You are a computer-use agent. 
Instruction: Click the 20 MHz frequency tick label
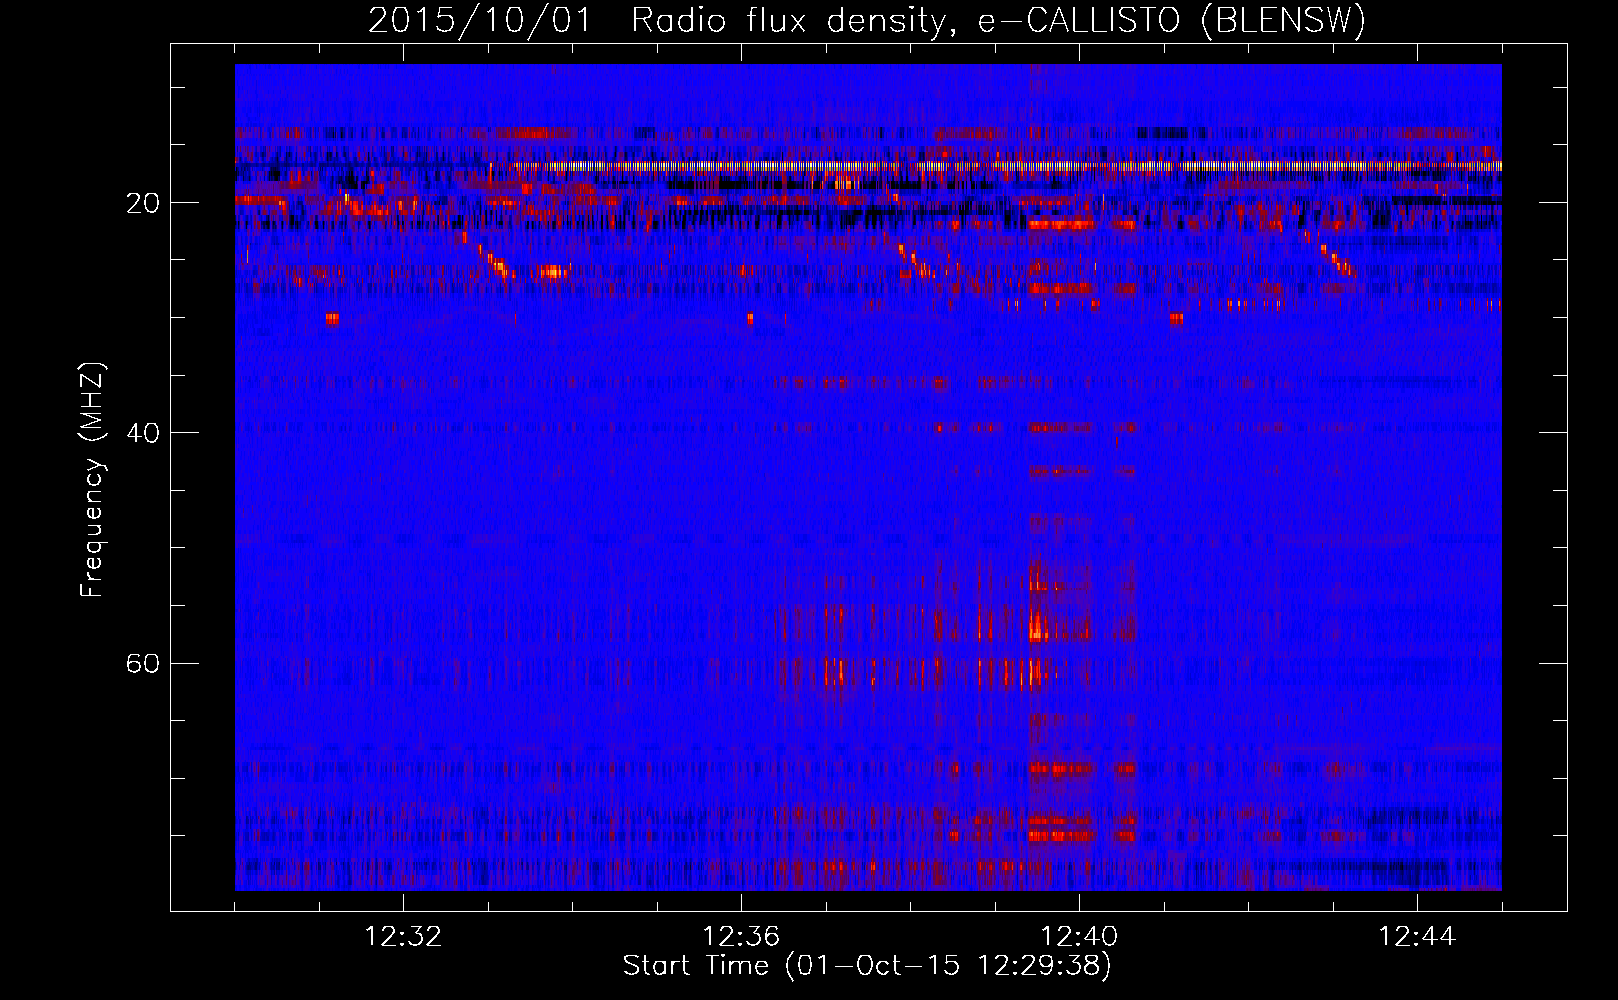(143, 203)
